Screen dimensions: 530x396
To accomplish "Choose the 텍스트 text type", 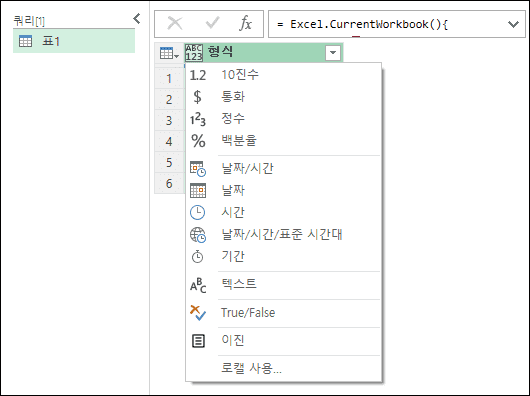I will (283, 284).
